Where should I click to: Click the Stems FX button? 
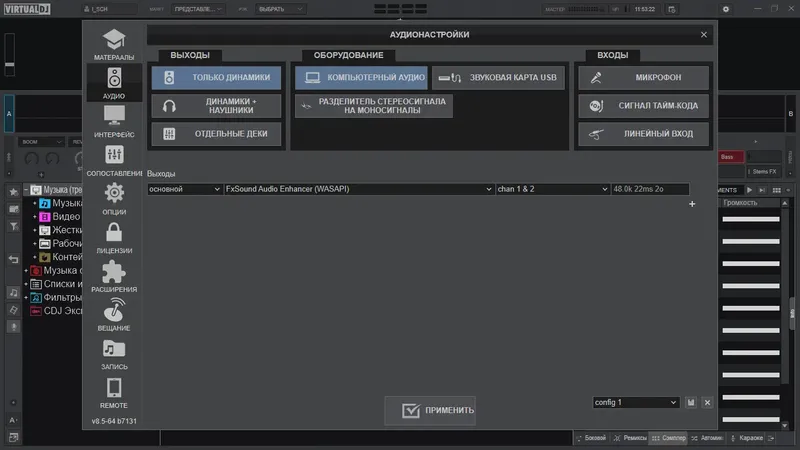point(764,171)
